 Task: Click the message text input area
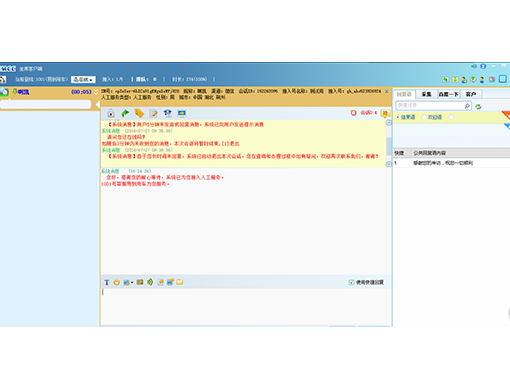(x=246, y=307)
